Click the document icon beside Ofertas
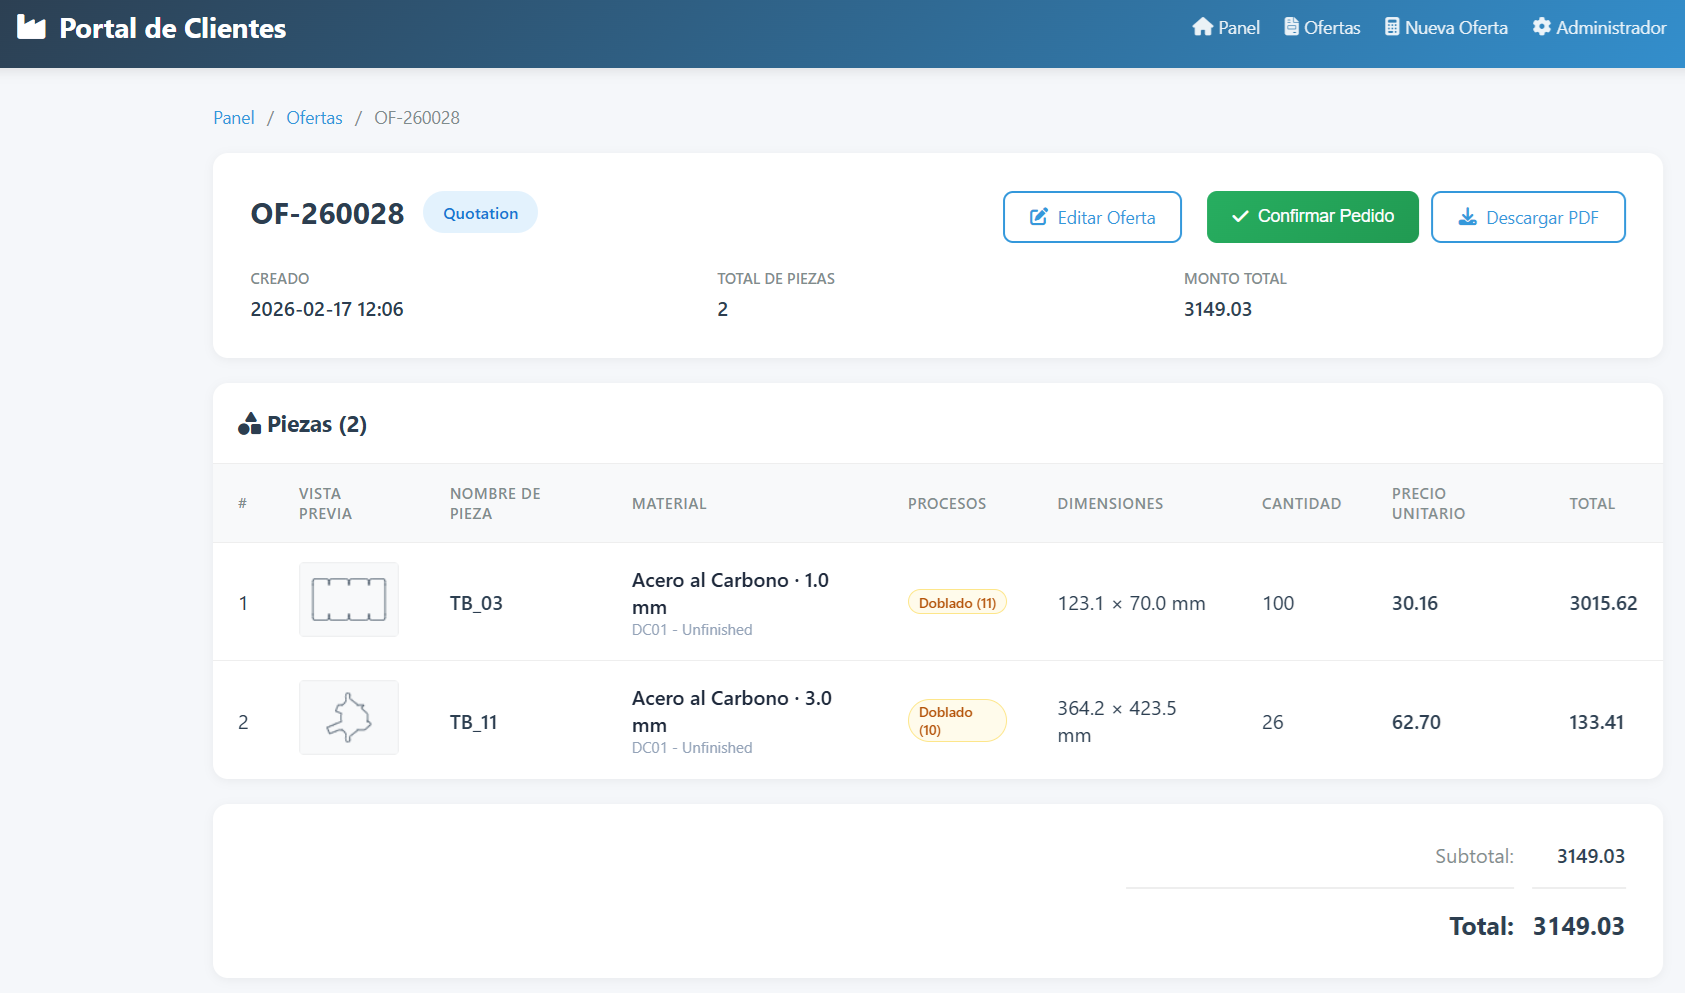The width and height of the screenshot is (1685, 993). coord(1291,27)
